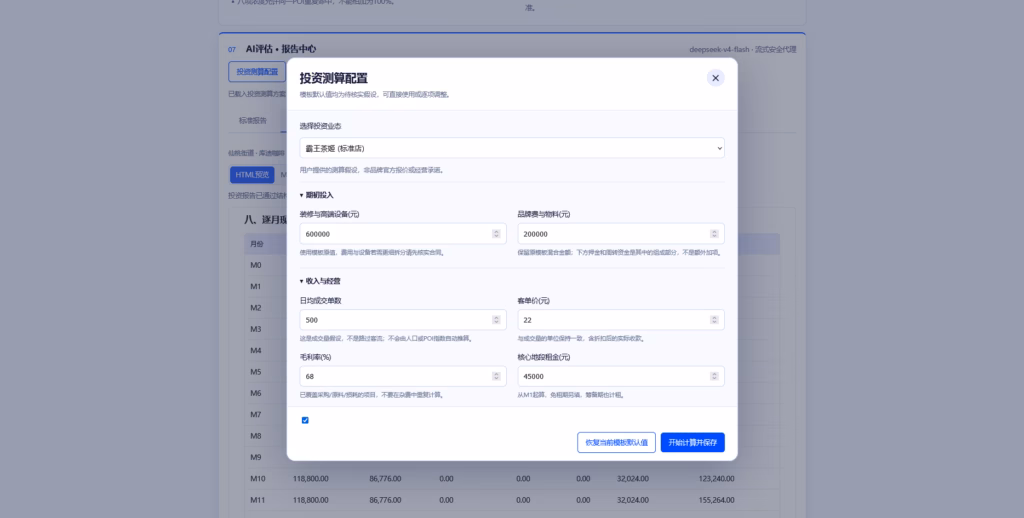
Task: Adjust the 核心地段租金 spinner arrows
Action: (x=714, y=376)
